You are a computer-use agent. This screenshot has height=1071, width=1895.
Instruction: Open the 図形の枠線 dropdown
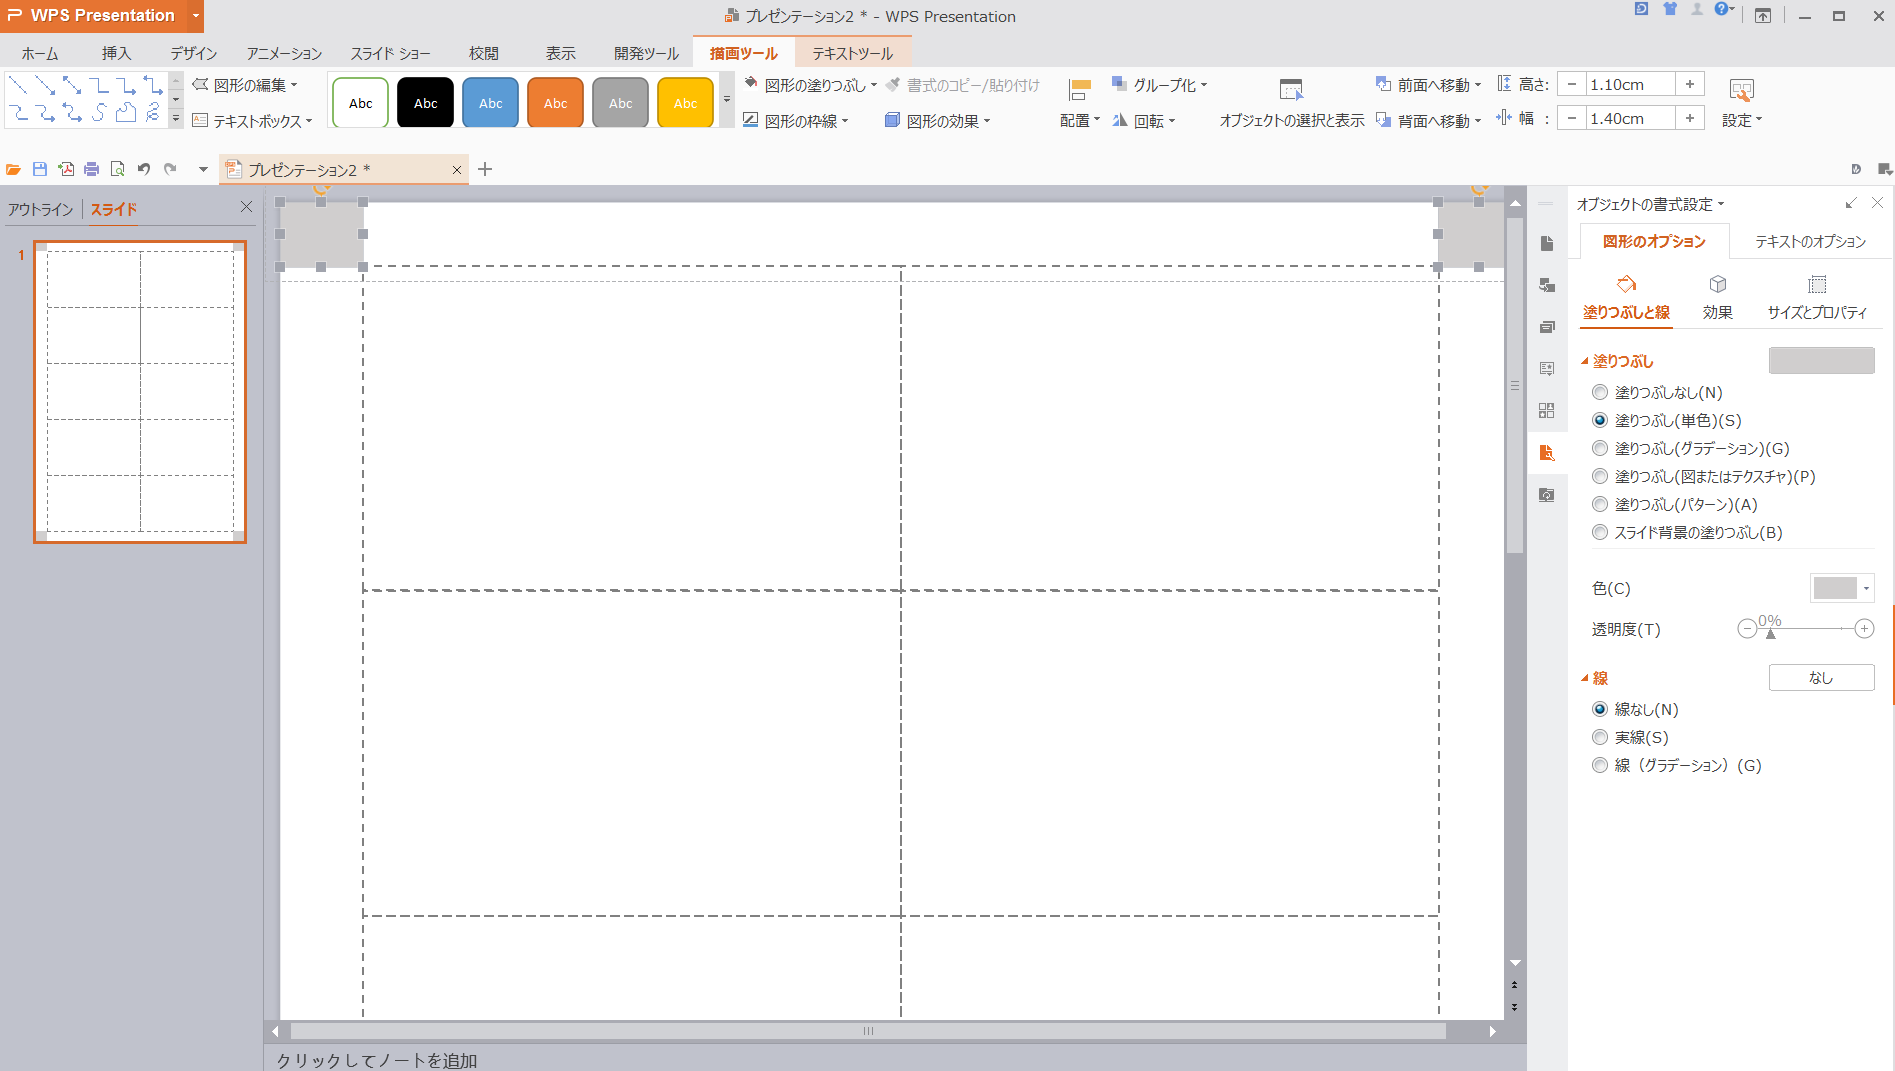pyautogui.click(x=845, y=121)
